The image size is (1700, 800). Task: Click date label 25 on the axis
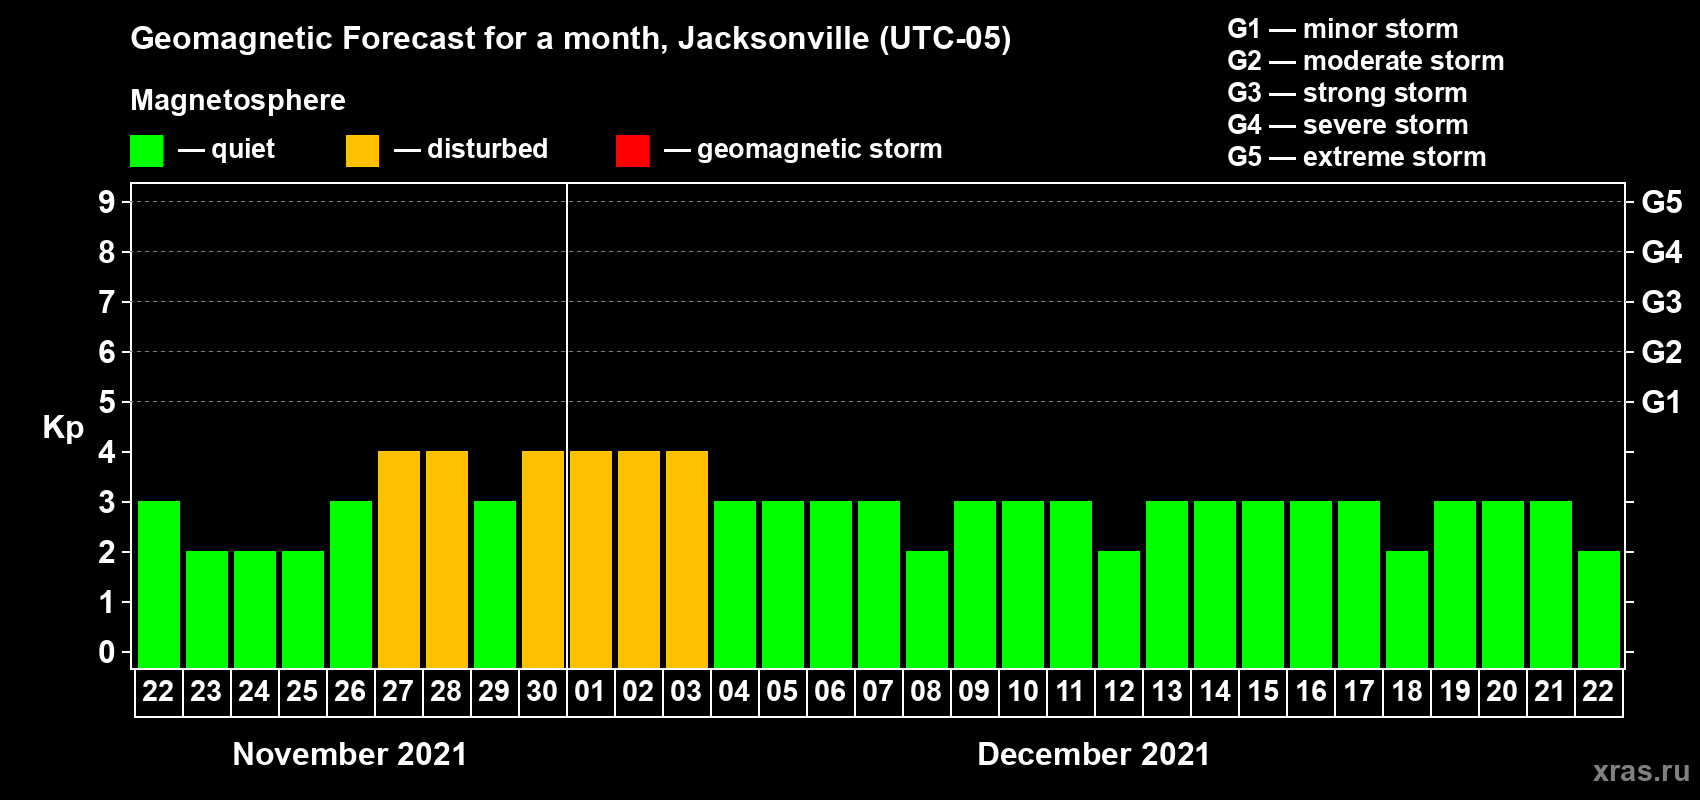[x=302, y=691]
